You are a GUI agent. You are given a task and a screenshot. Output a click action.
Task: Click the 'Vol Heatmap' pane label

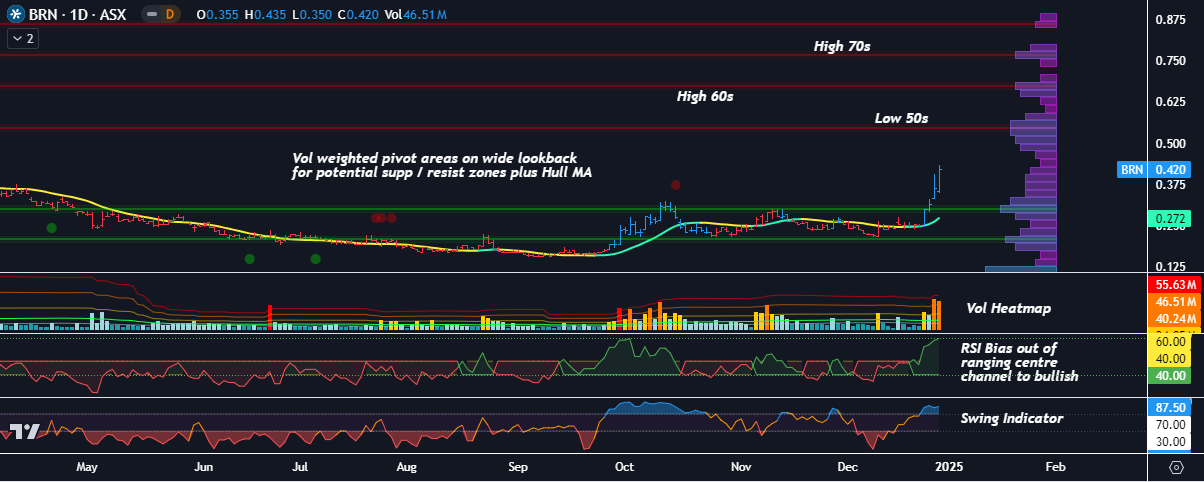pyautogui.click(x=1001, y=308)
